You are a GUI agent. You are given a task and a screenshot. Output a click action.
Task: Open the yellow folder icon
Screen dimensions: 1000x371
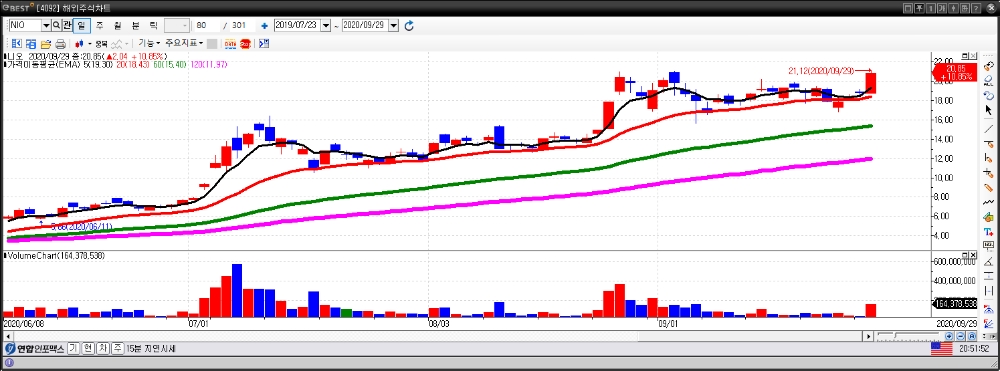[45, 44]
